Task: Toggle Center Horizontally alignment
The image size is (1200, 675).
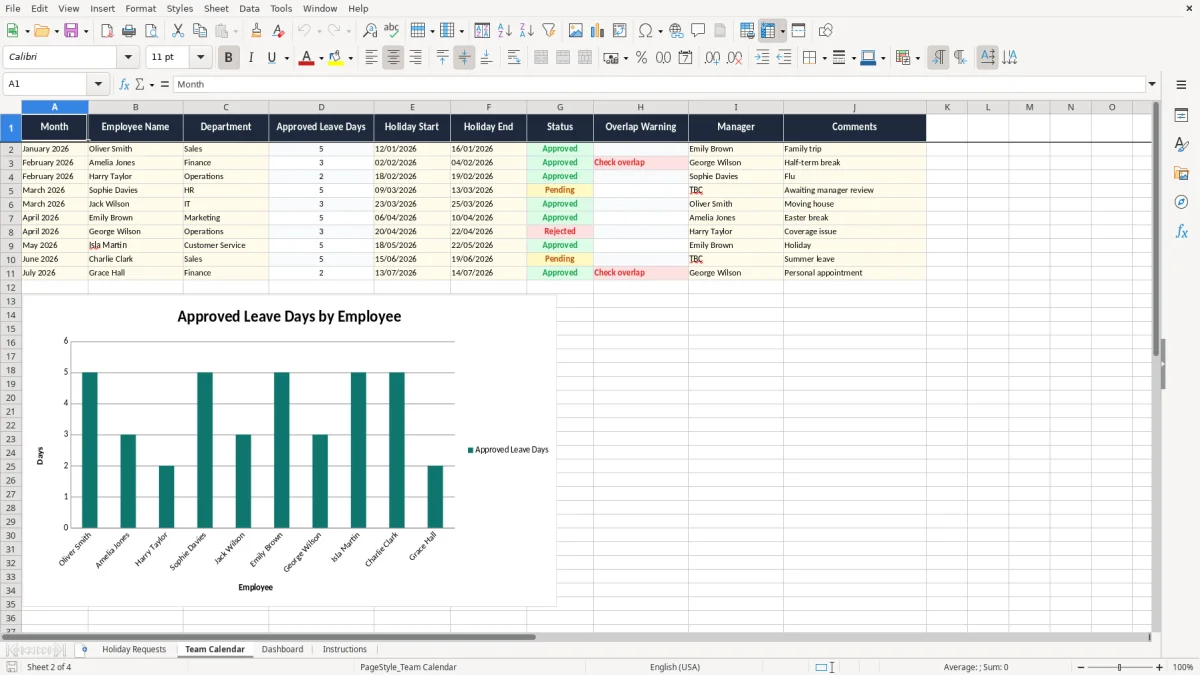Action: click(x=393, y=58)
